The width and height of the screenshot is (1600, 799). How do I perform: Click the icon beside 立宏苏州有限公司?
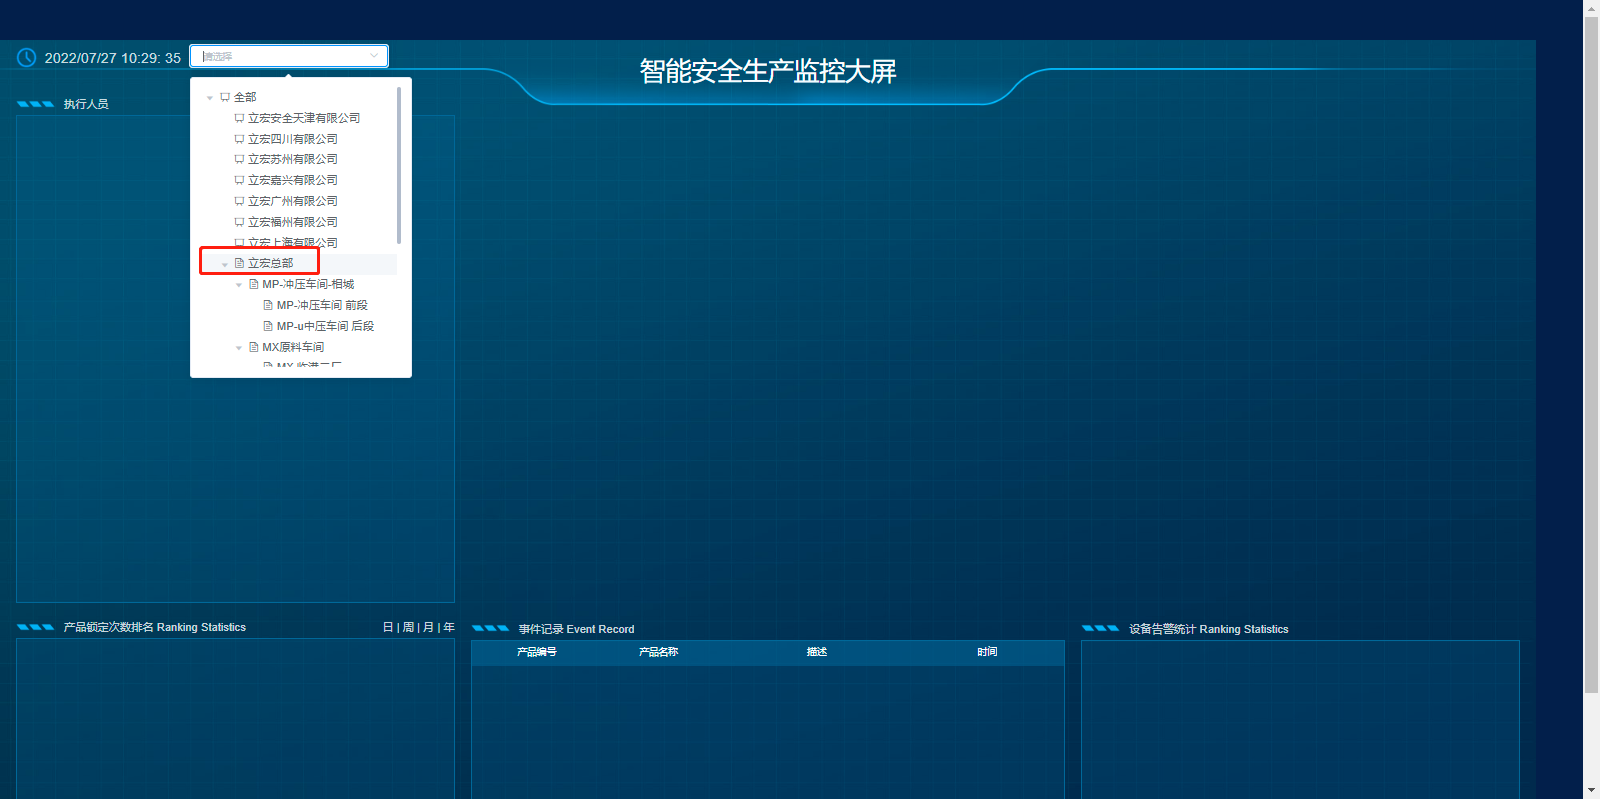pyautogui.click(x=239, y=159)
